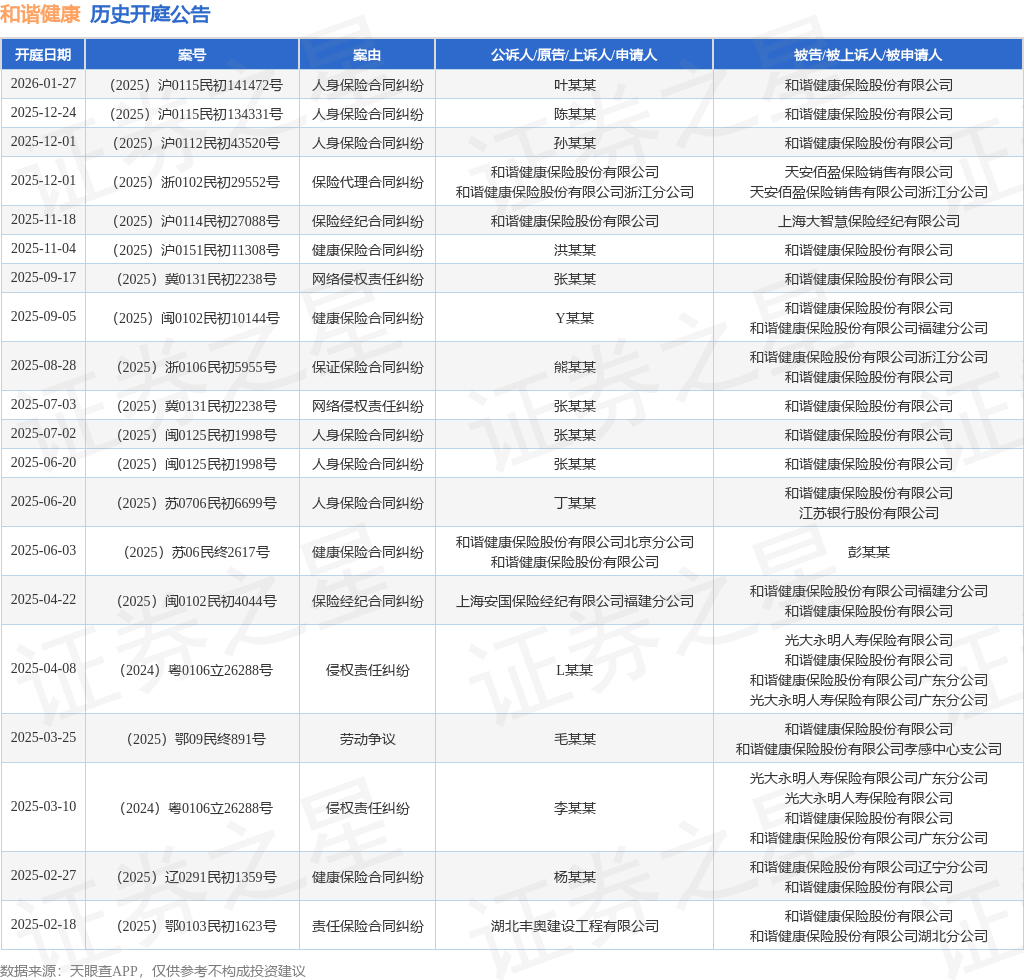The height and width of the screenshot is (980, 1024).
Task: Select date cell 2025-03-25
Action: 43,738
